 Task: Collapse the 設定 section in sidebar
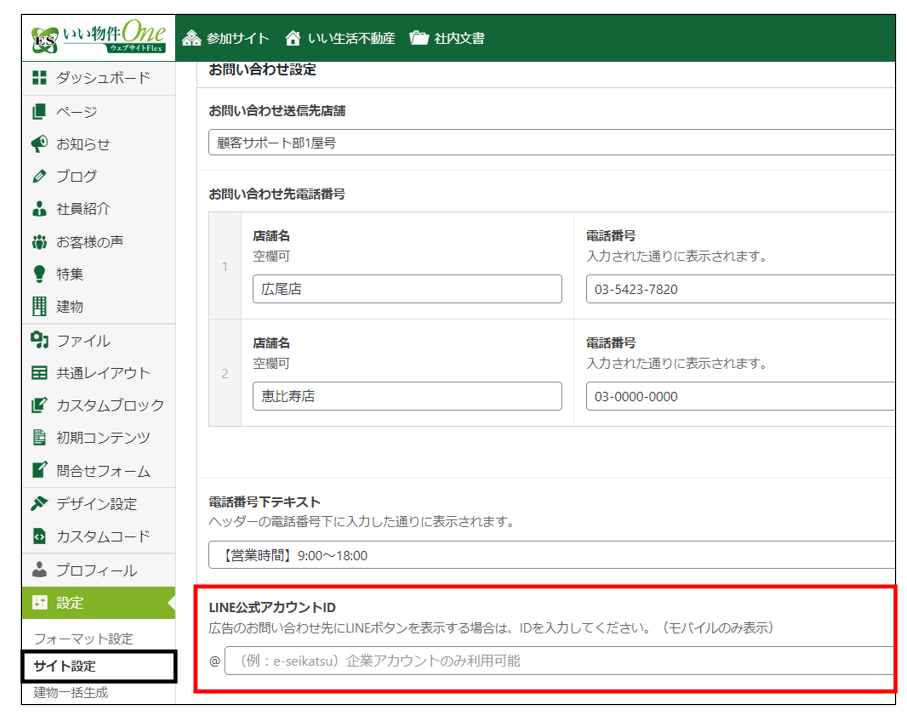98,603
